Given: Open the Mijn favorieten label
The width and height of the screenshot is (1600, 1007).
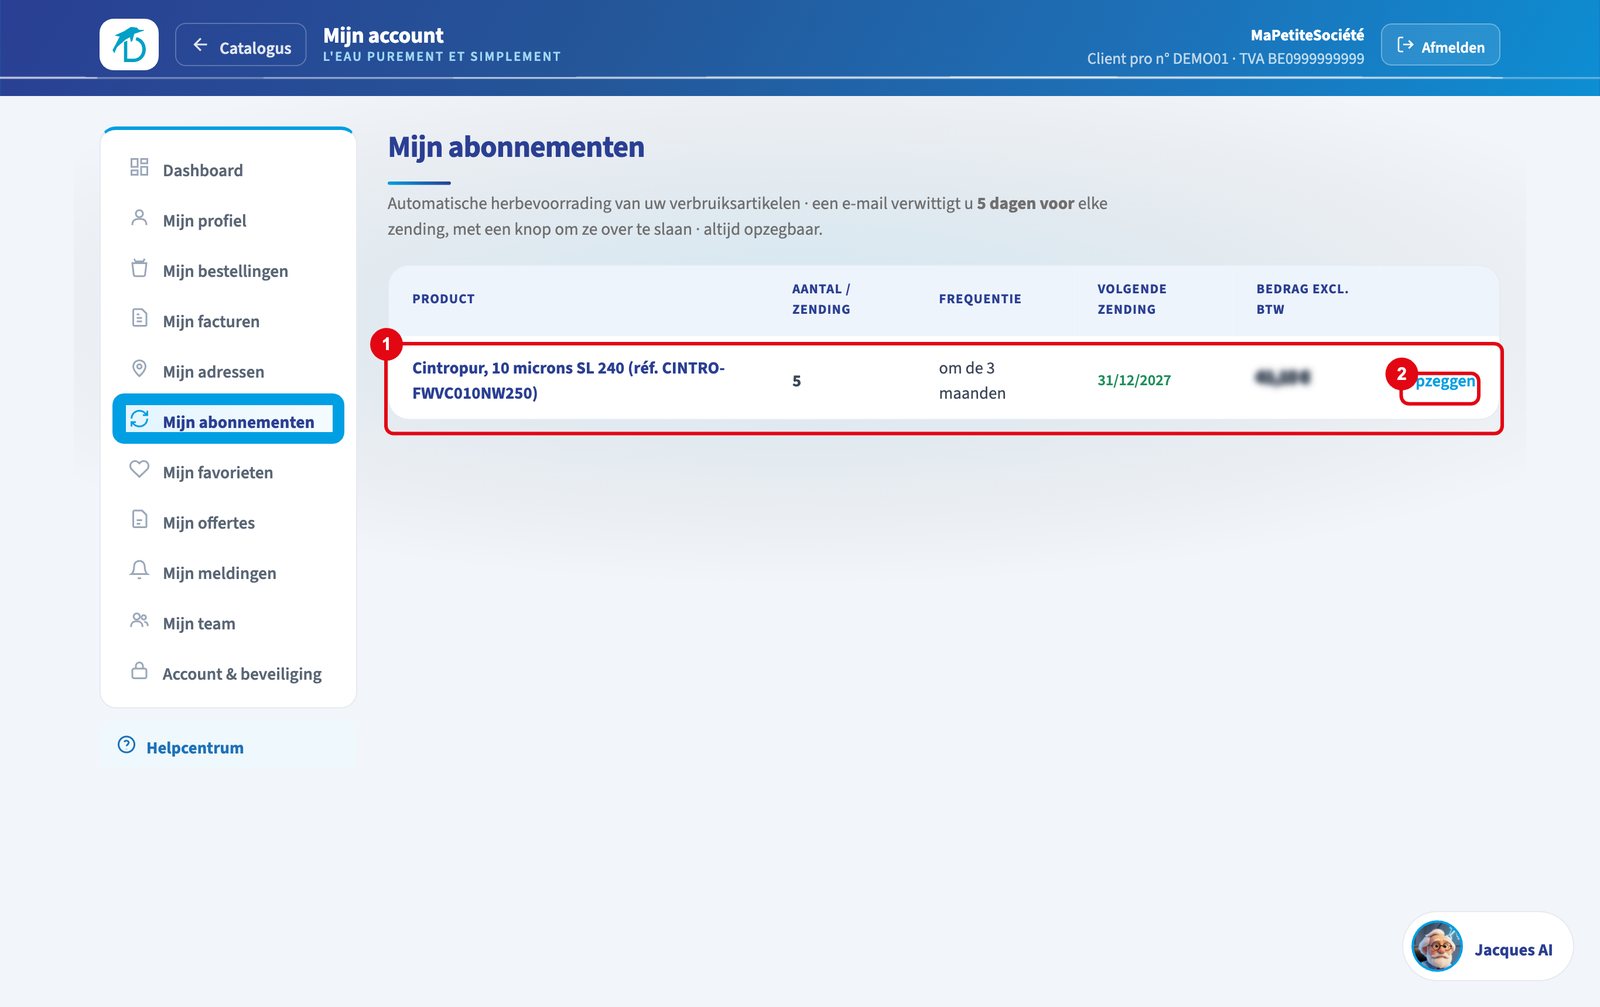Looking at the screenshot, I should pyautogui.click(x=218, y=472).
